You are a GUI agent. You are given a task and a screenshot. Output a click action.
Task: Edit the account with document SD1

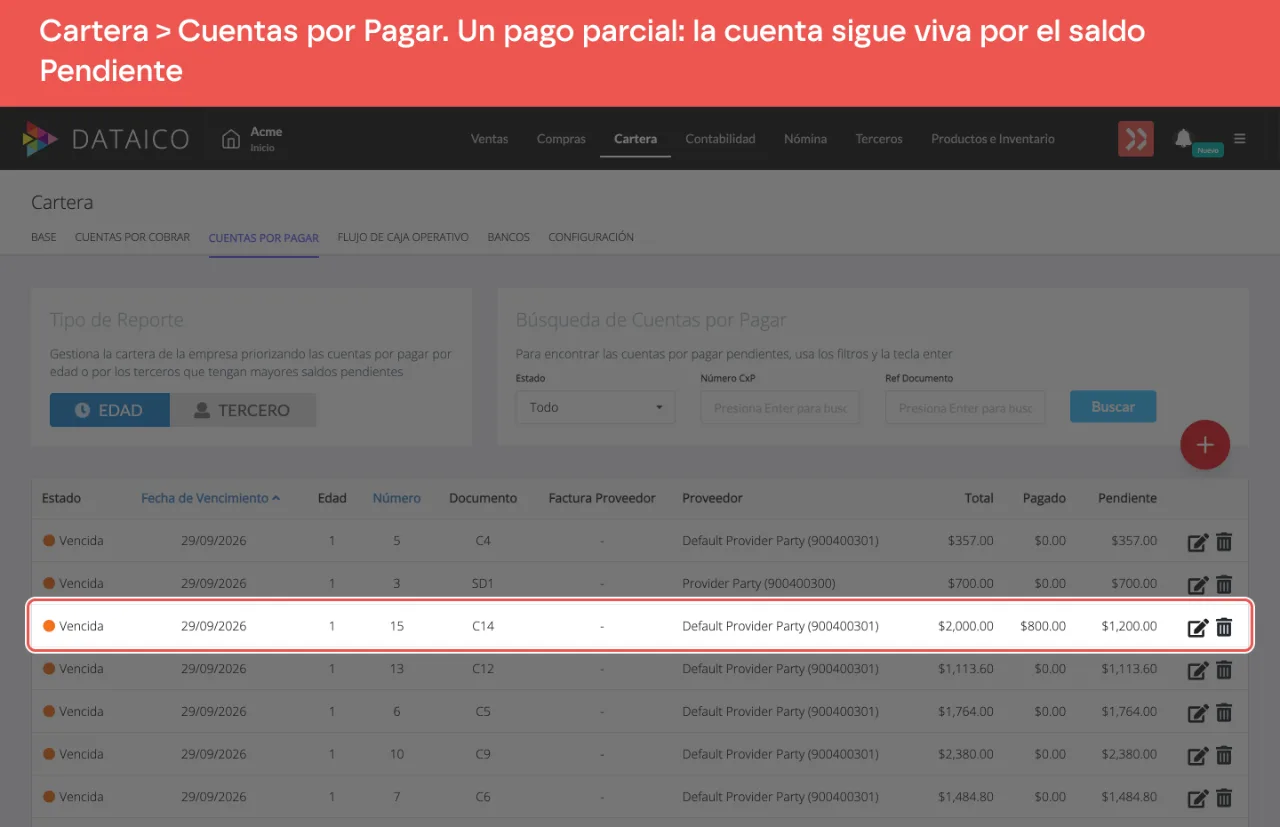tap(1198, 585)
